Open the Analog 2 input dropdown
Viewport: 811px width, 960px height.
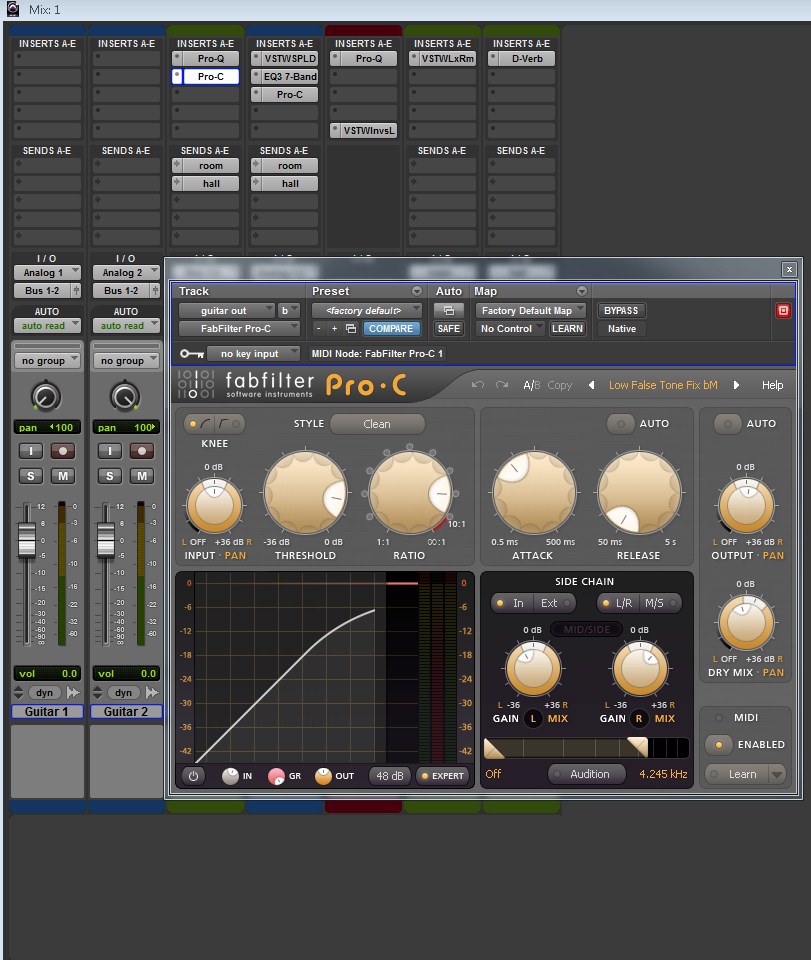126,272
